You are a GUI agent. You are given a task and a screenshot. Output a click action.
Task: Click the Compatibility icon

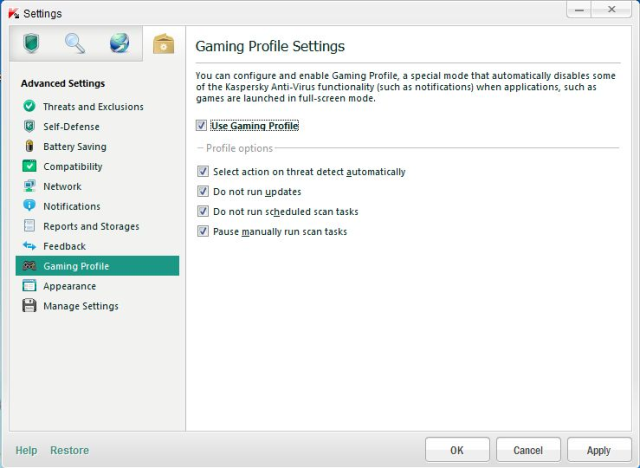29,167
